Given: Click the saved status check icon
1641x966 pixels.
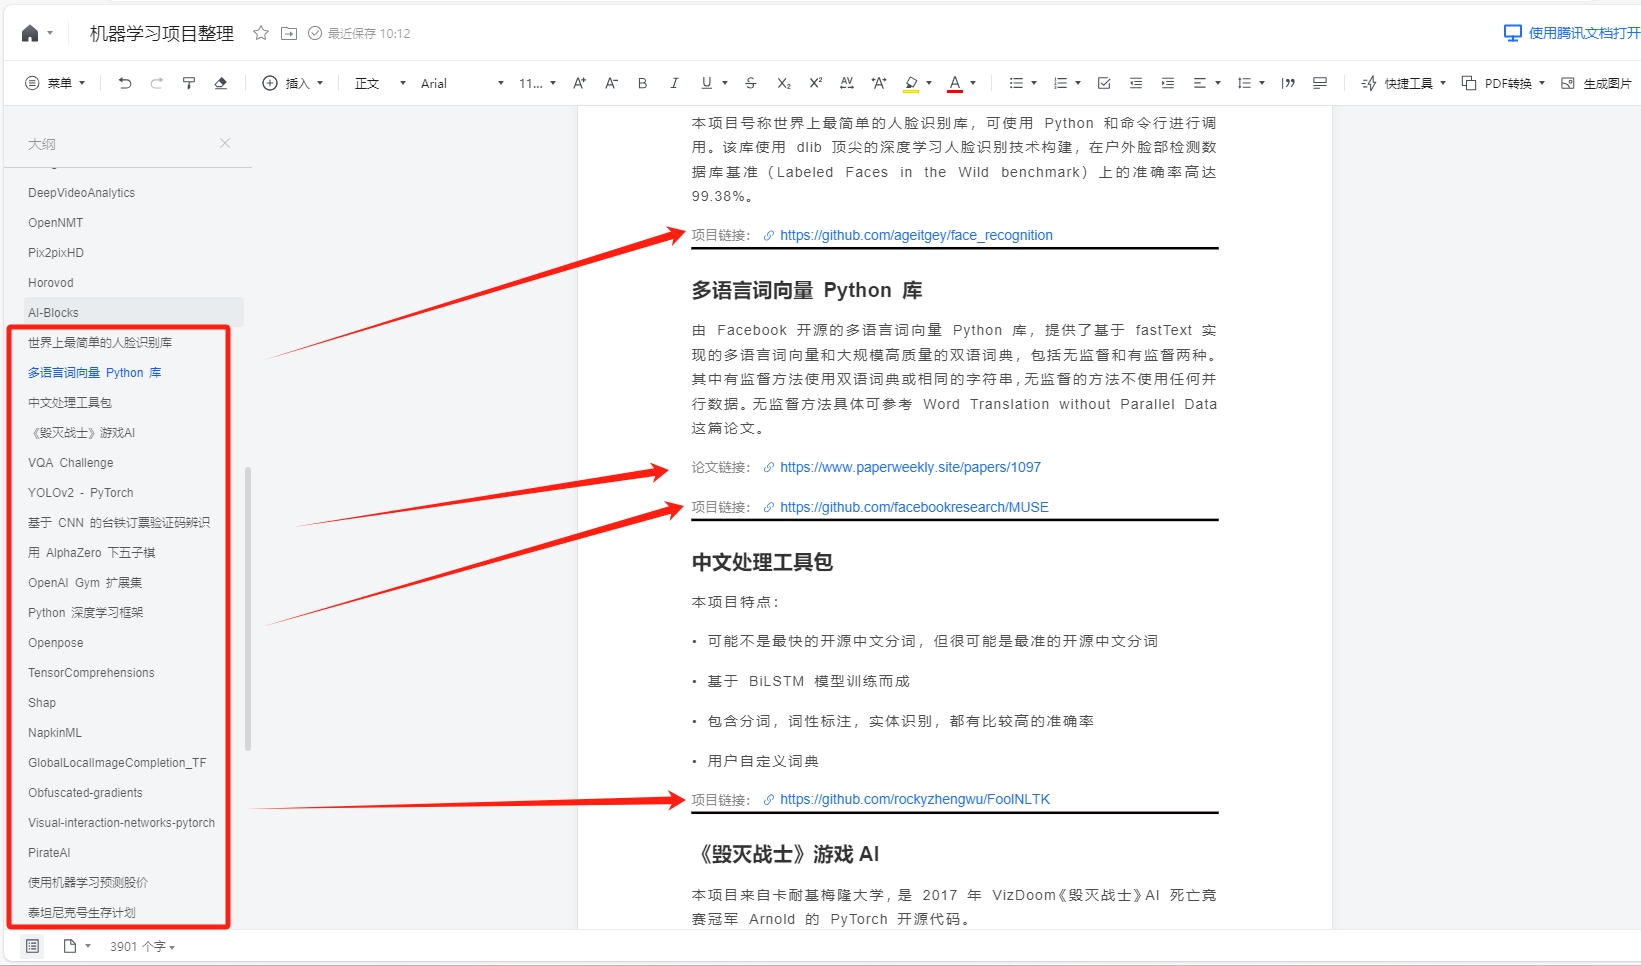Looking at the screenshot, I should coord(315,33).
